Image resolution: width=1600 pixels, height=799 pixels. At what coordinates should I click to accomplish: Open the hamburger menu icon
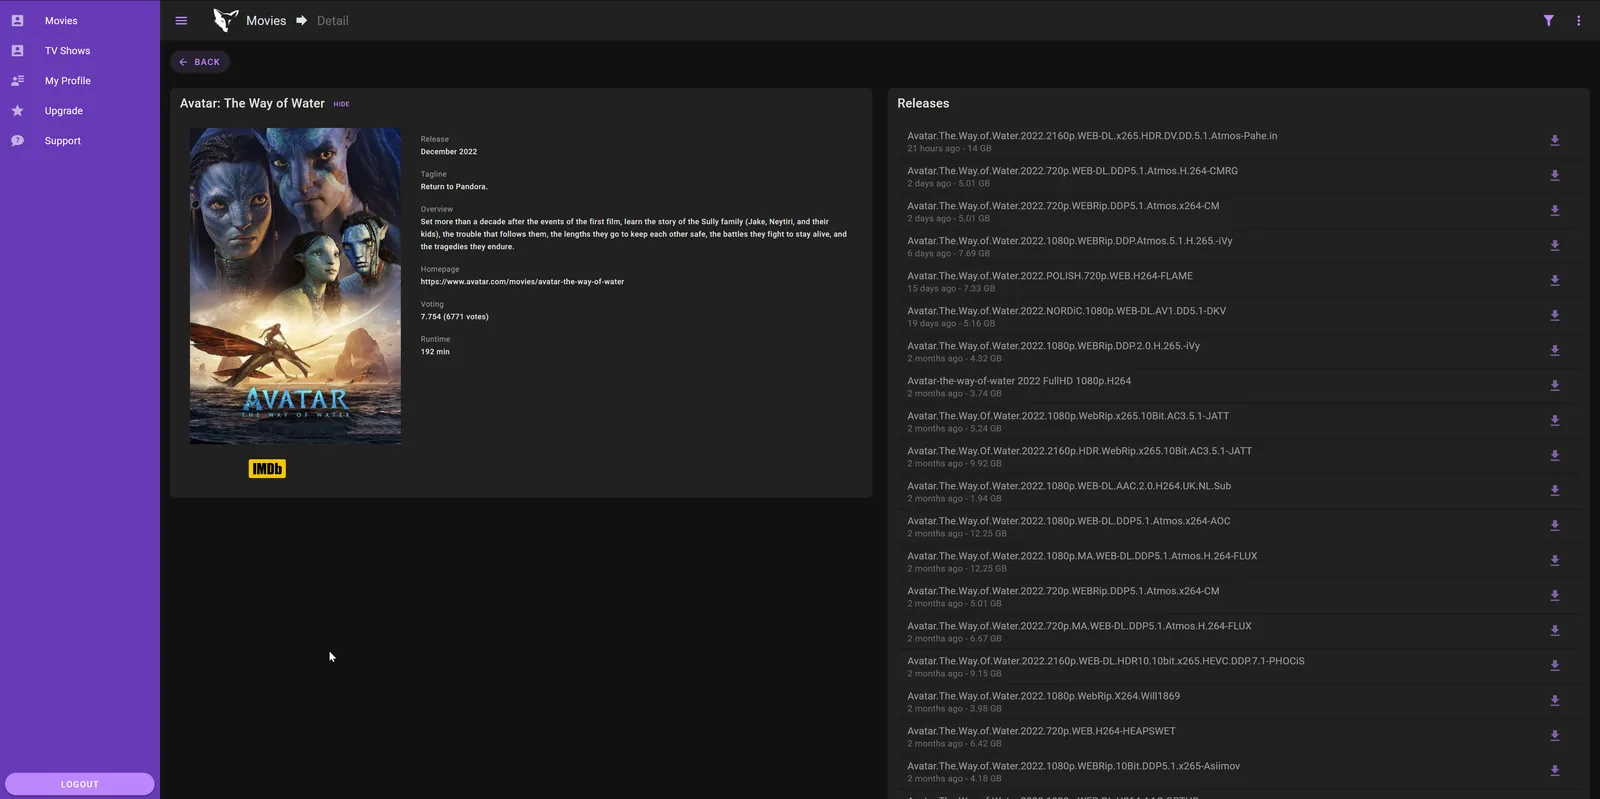[181, 21]
